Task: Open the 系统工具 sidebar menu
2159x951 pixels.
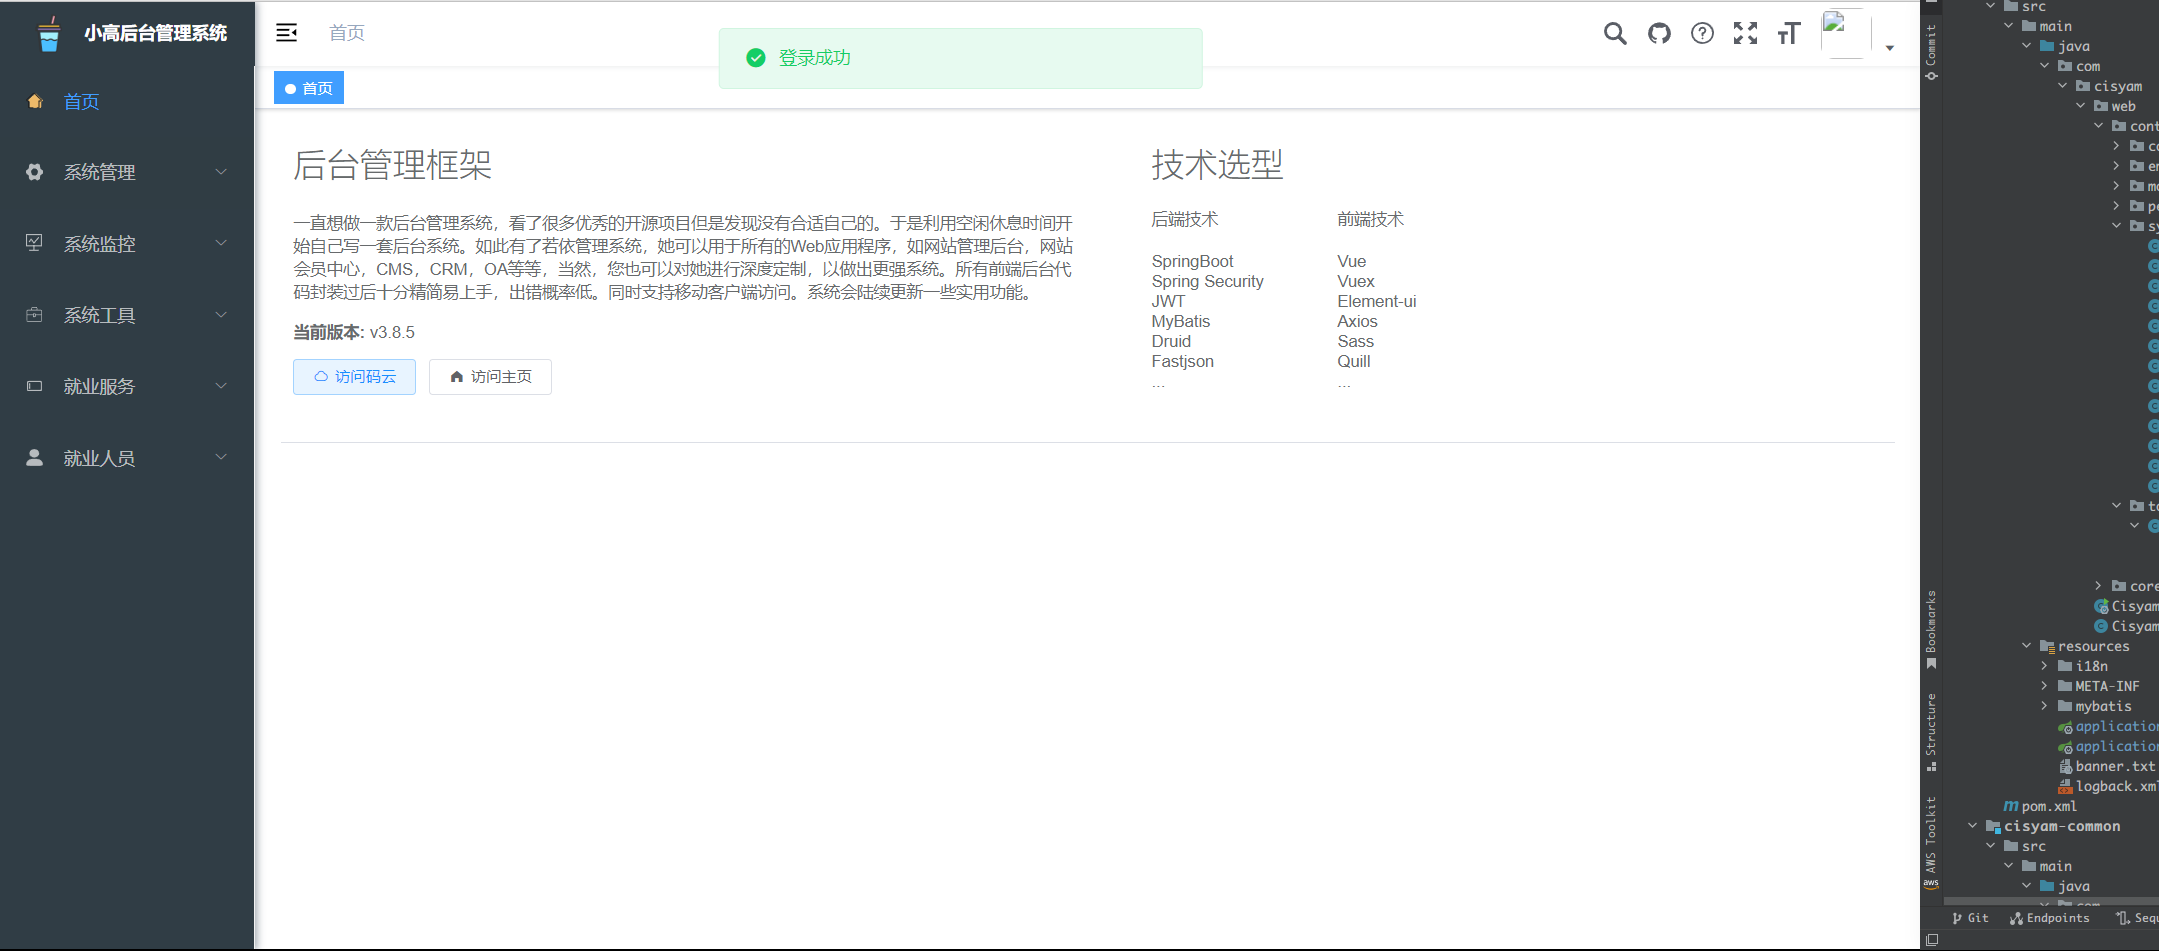Action: (127, 315)
